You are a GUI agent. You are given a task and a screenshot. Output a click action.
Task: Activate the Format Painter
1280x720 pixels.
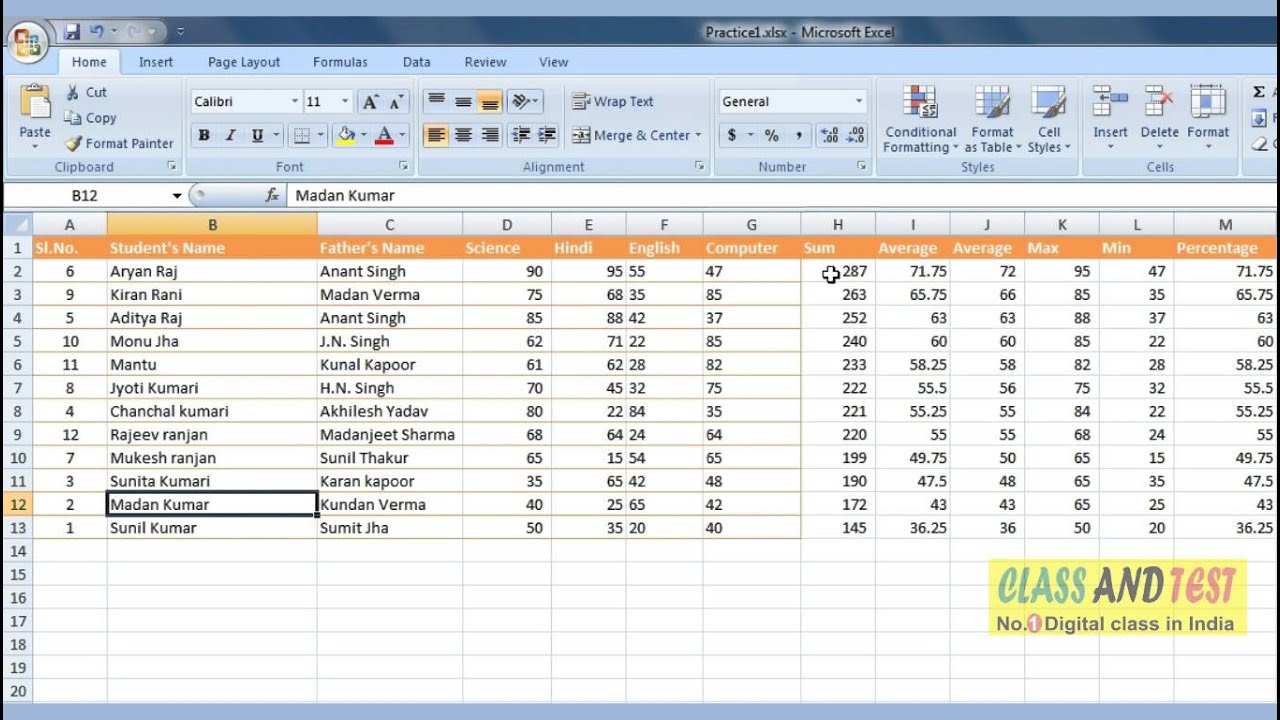click(x=119, y=143)
